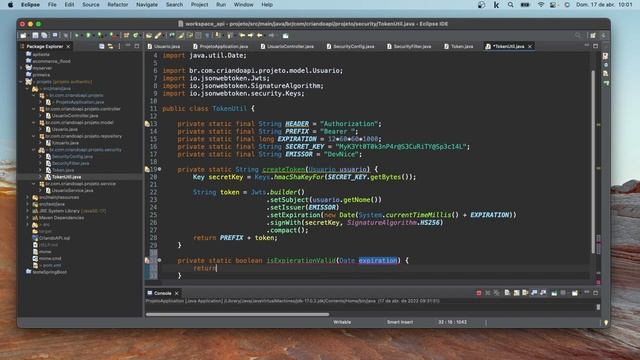Viewport: 640px width, 360px height.
Task: Open the Refactor menu
Action: click(x=118, y=5)
